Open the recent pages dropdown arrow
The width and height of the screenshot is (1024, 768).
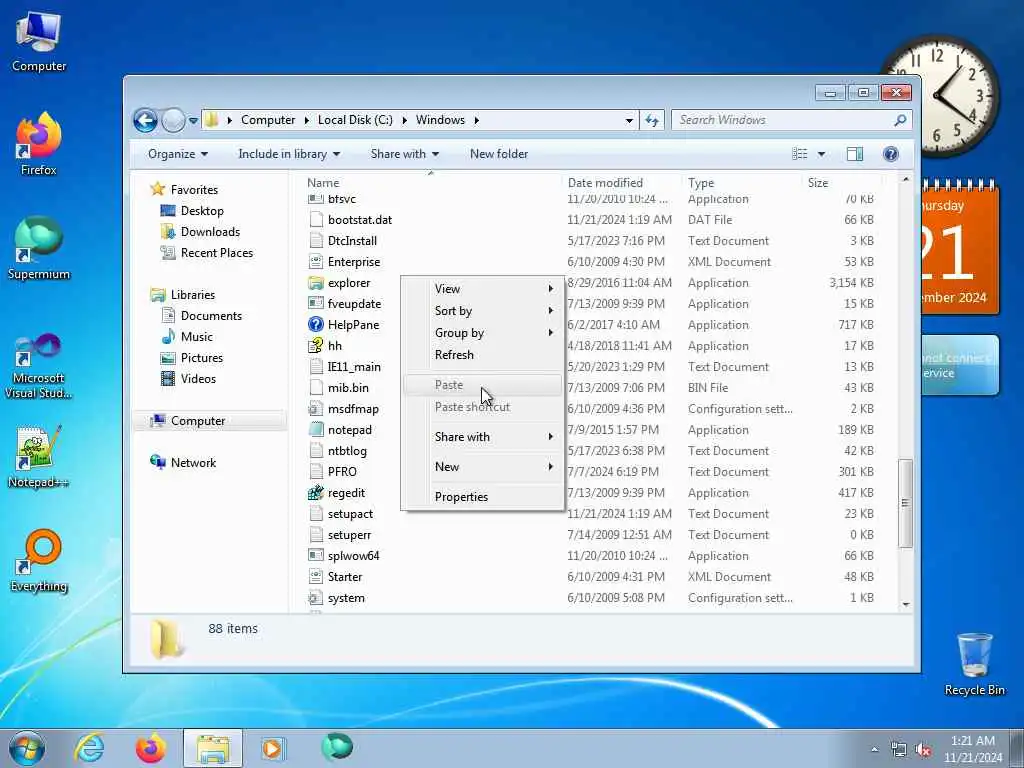click(193, 121)
